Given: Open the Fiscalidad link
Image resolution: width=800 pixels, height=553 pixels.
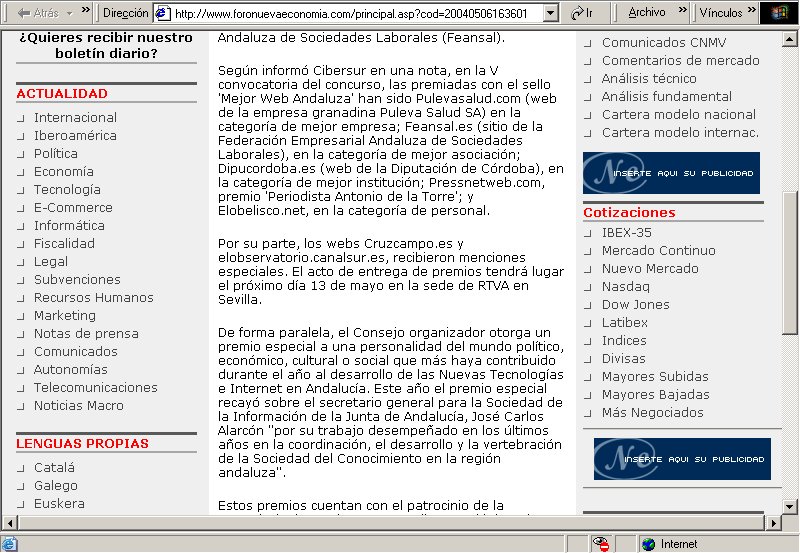Looking at the screenshot, I should [64, 243].
